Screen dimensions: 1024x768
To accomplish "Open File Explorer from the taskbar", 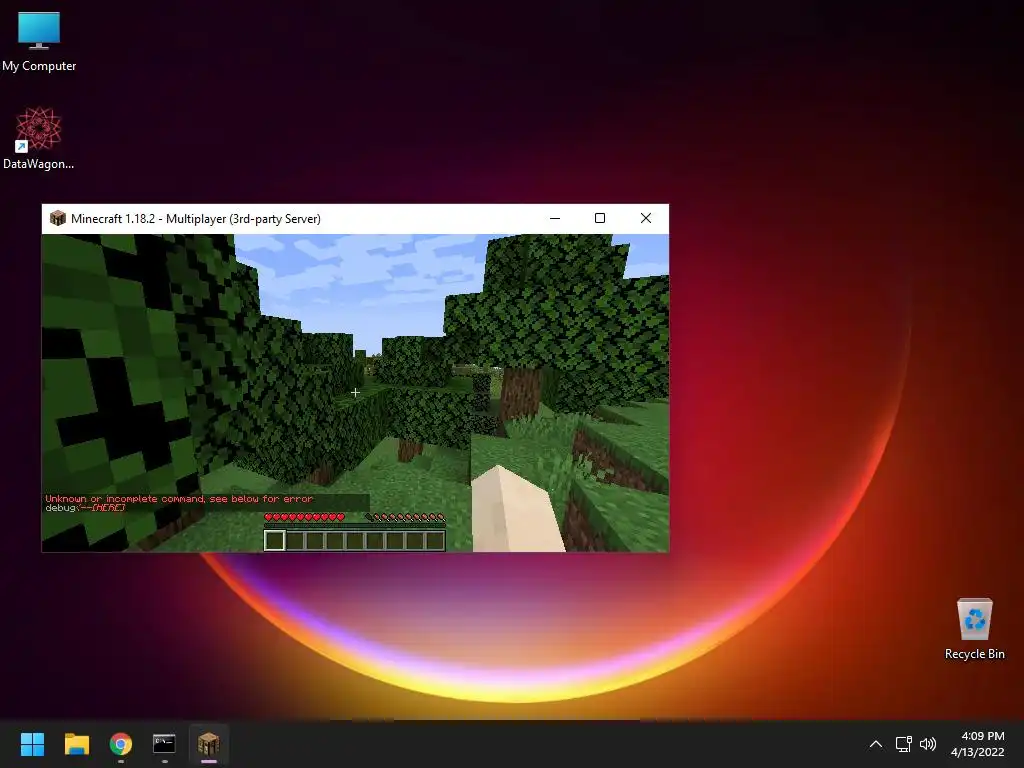I will (76, 744).
